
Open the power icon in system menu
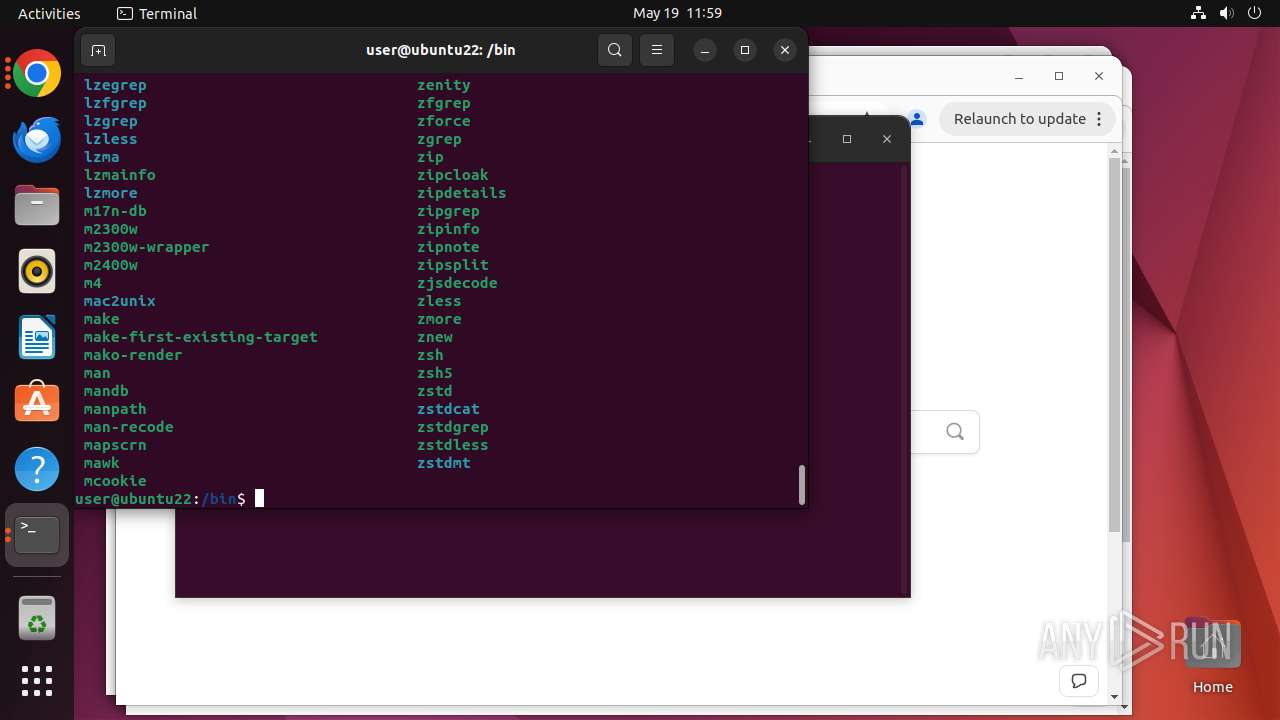1254,13
